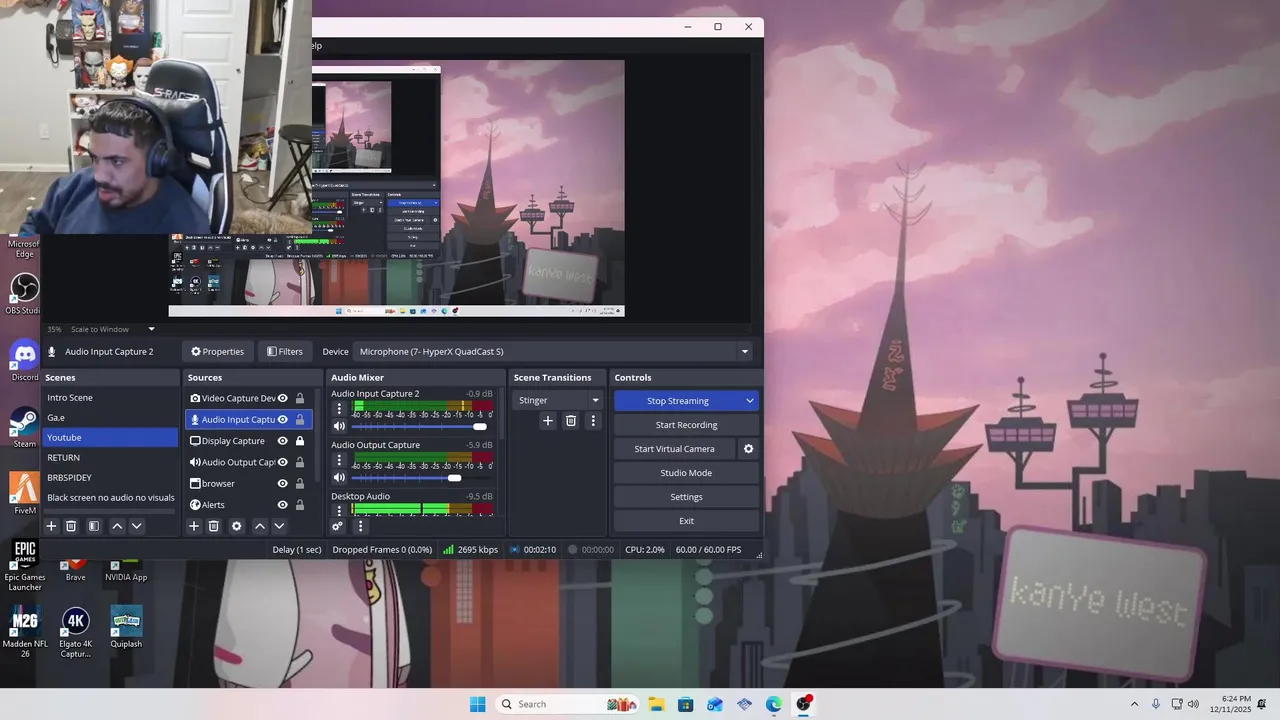The image size is (1280, 720).
Task: Open options menu for Audio Output Capture
Action: (x=339, y=461)
